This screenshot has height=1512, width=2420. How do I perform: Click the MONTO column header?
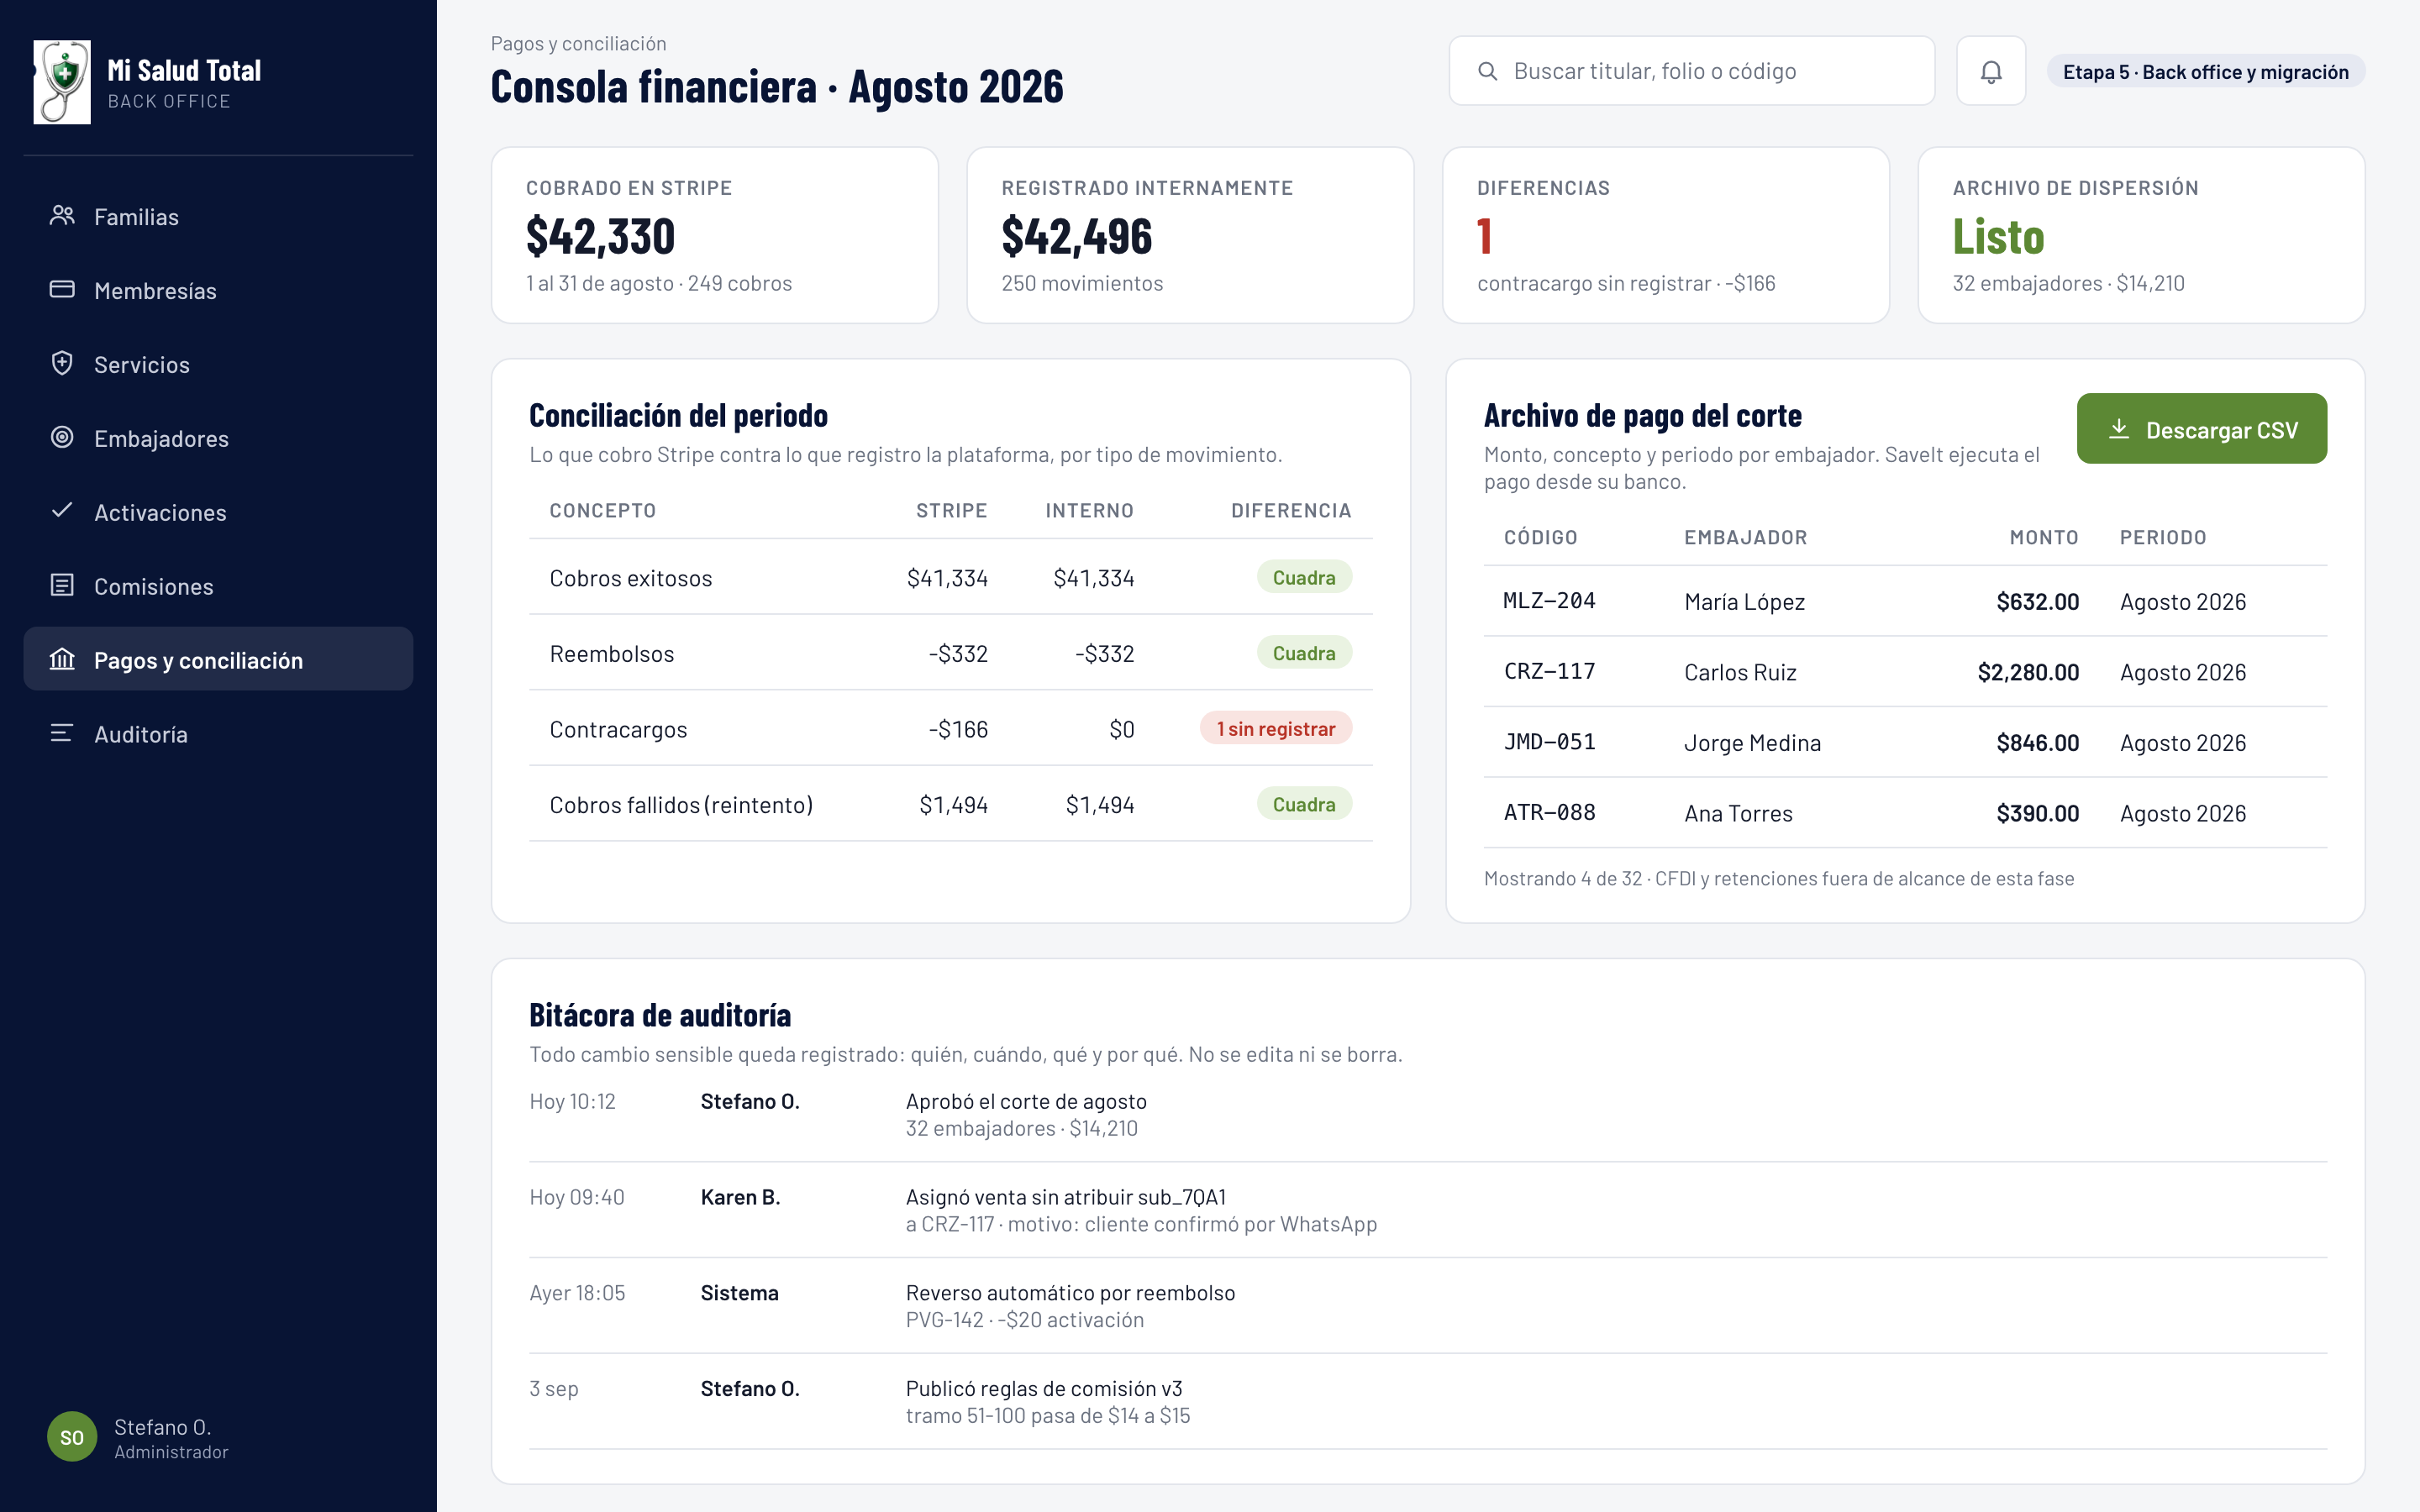(2044, 538)
